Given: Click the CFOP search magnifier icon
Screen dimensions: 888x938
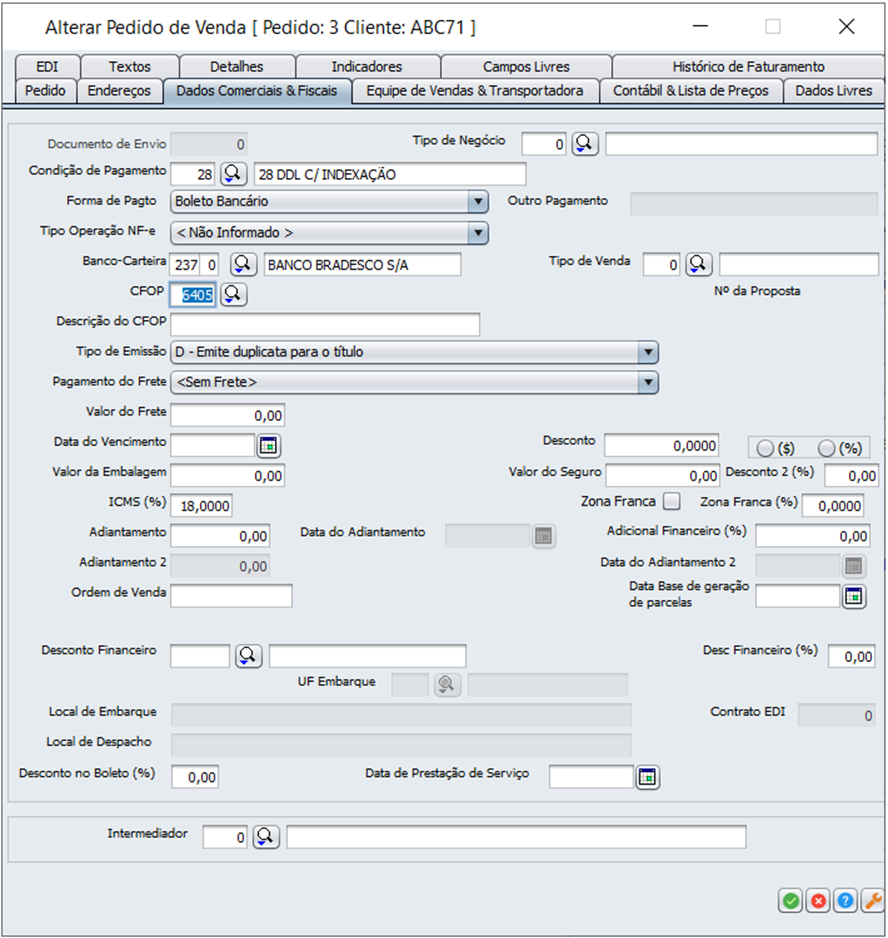Looking at the screenshot, I should tap(233, 294).
